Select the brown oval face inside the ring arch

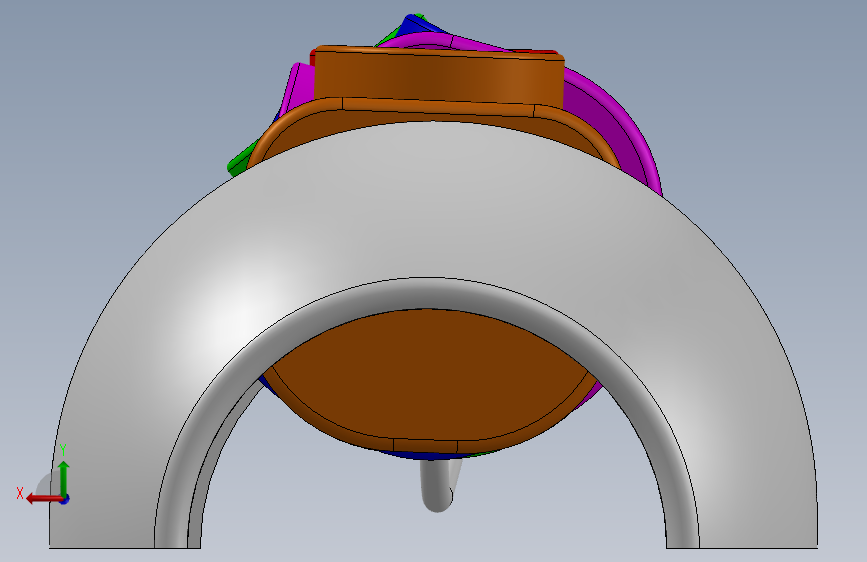429,376
